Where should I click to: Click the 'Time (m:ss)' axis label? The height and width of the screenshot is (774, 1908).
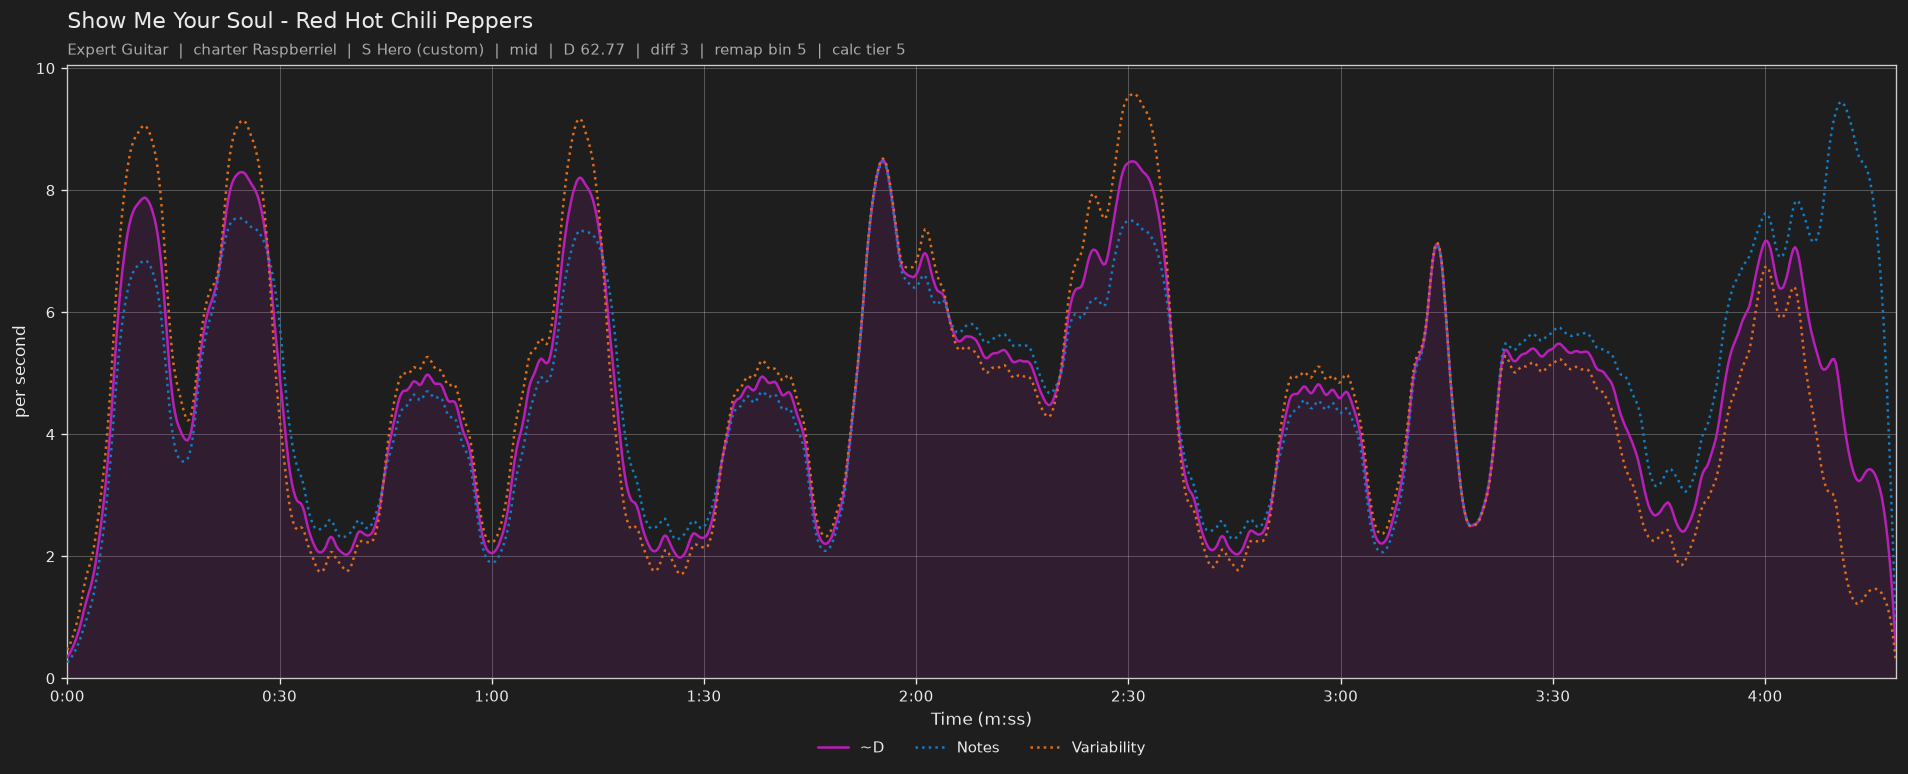click(x=981, y=719)
